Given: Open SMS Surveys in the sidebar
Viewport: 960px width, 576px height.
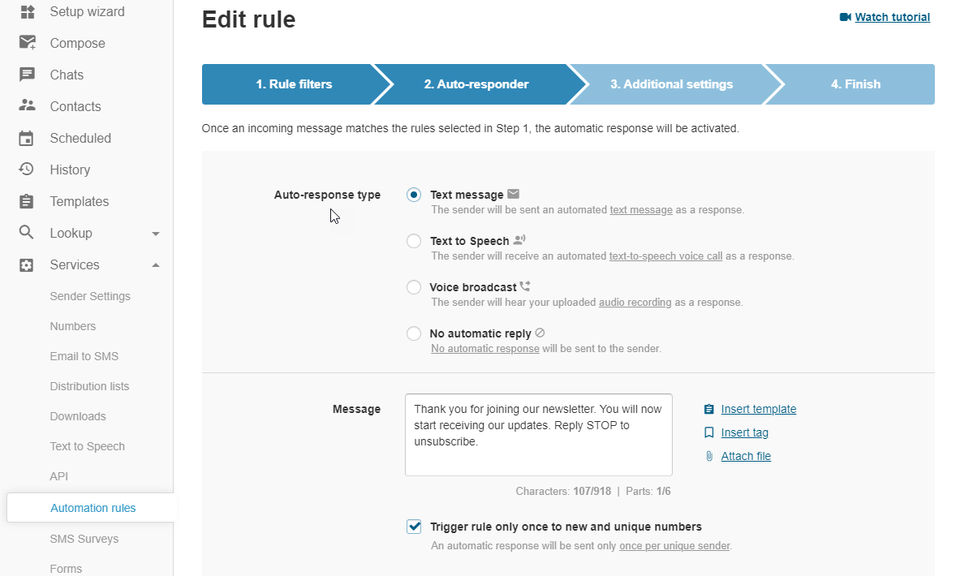Looking at the screenshot, I should coord(84,539).
